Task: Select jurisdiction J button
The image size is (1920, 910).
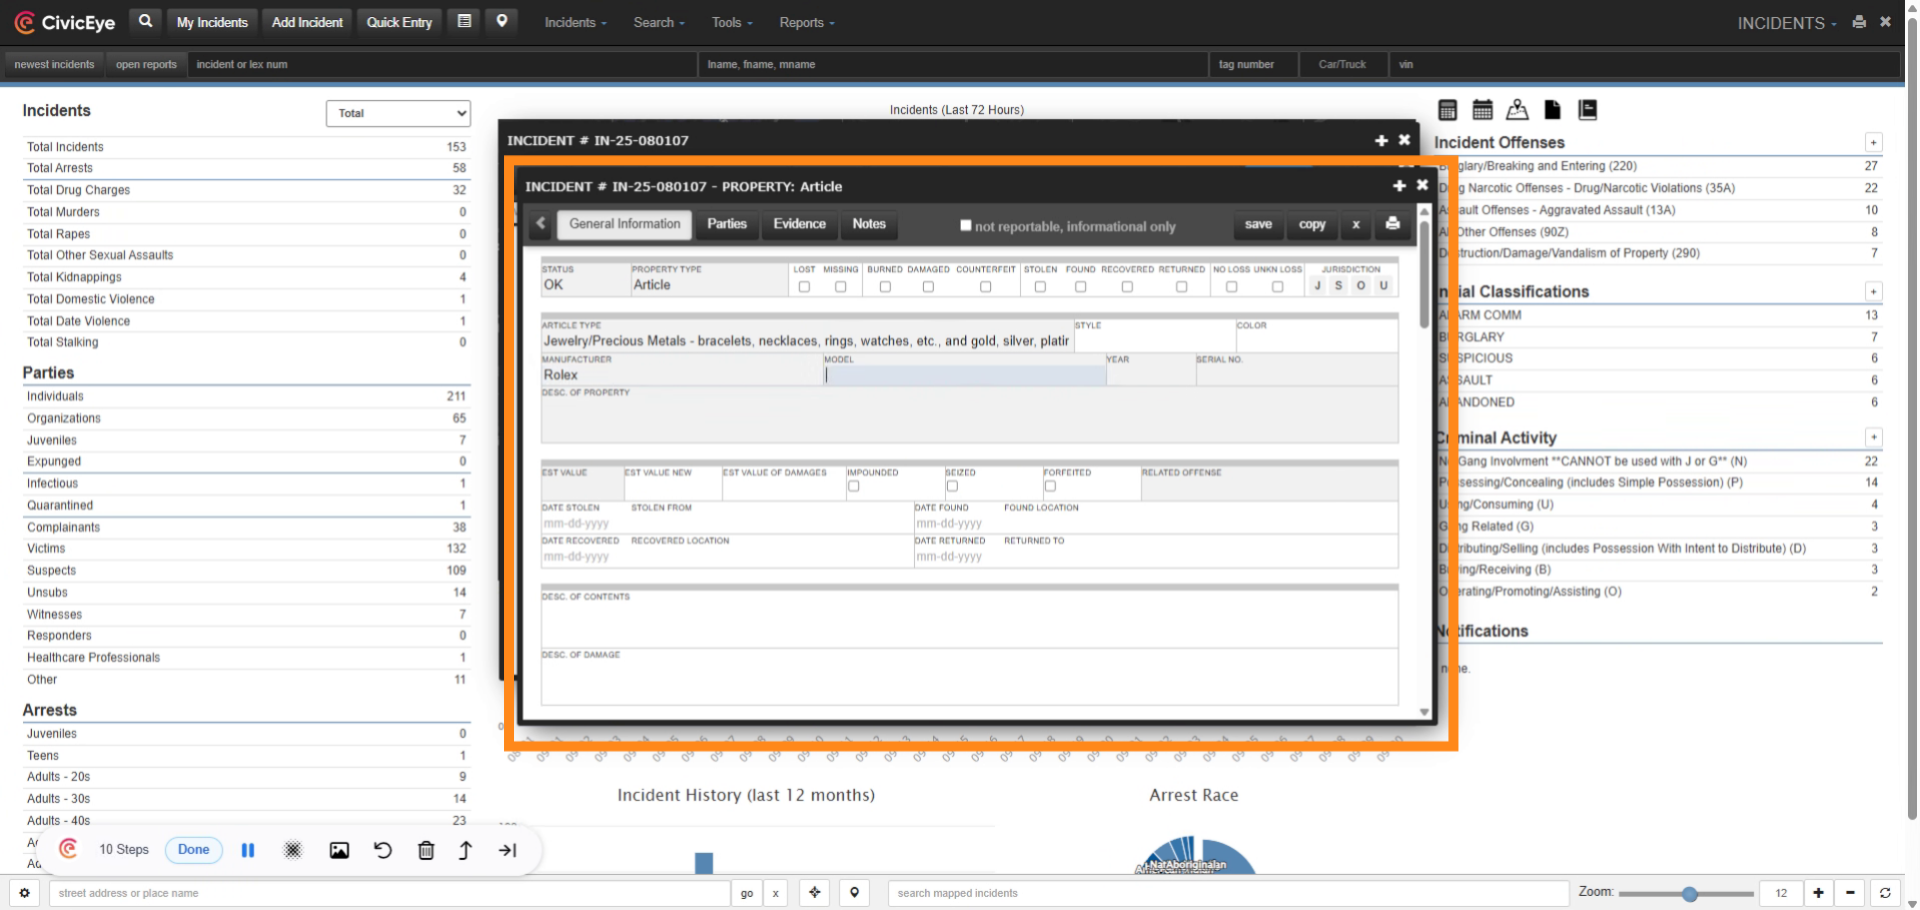Action: (1318, 286)
